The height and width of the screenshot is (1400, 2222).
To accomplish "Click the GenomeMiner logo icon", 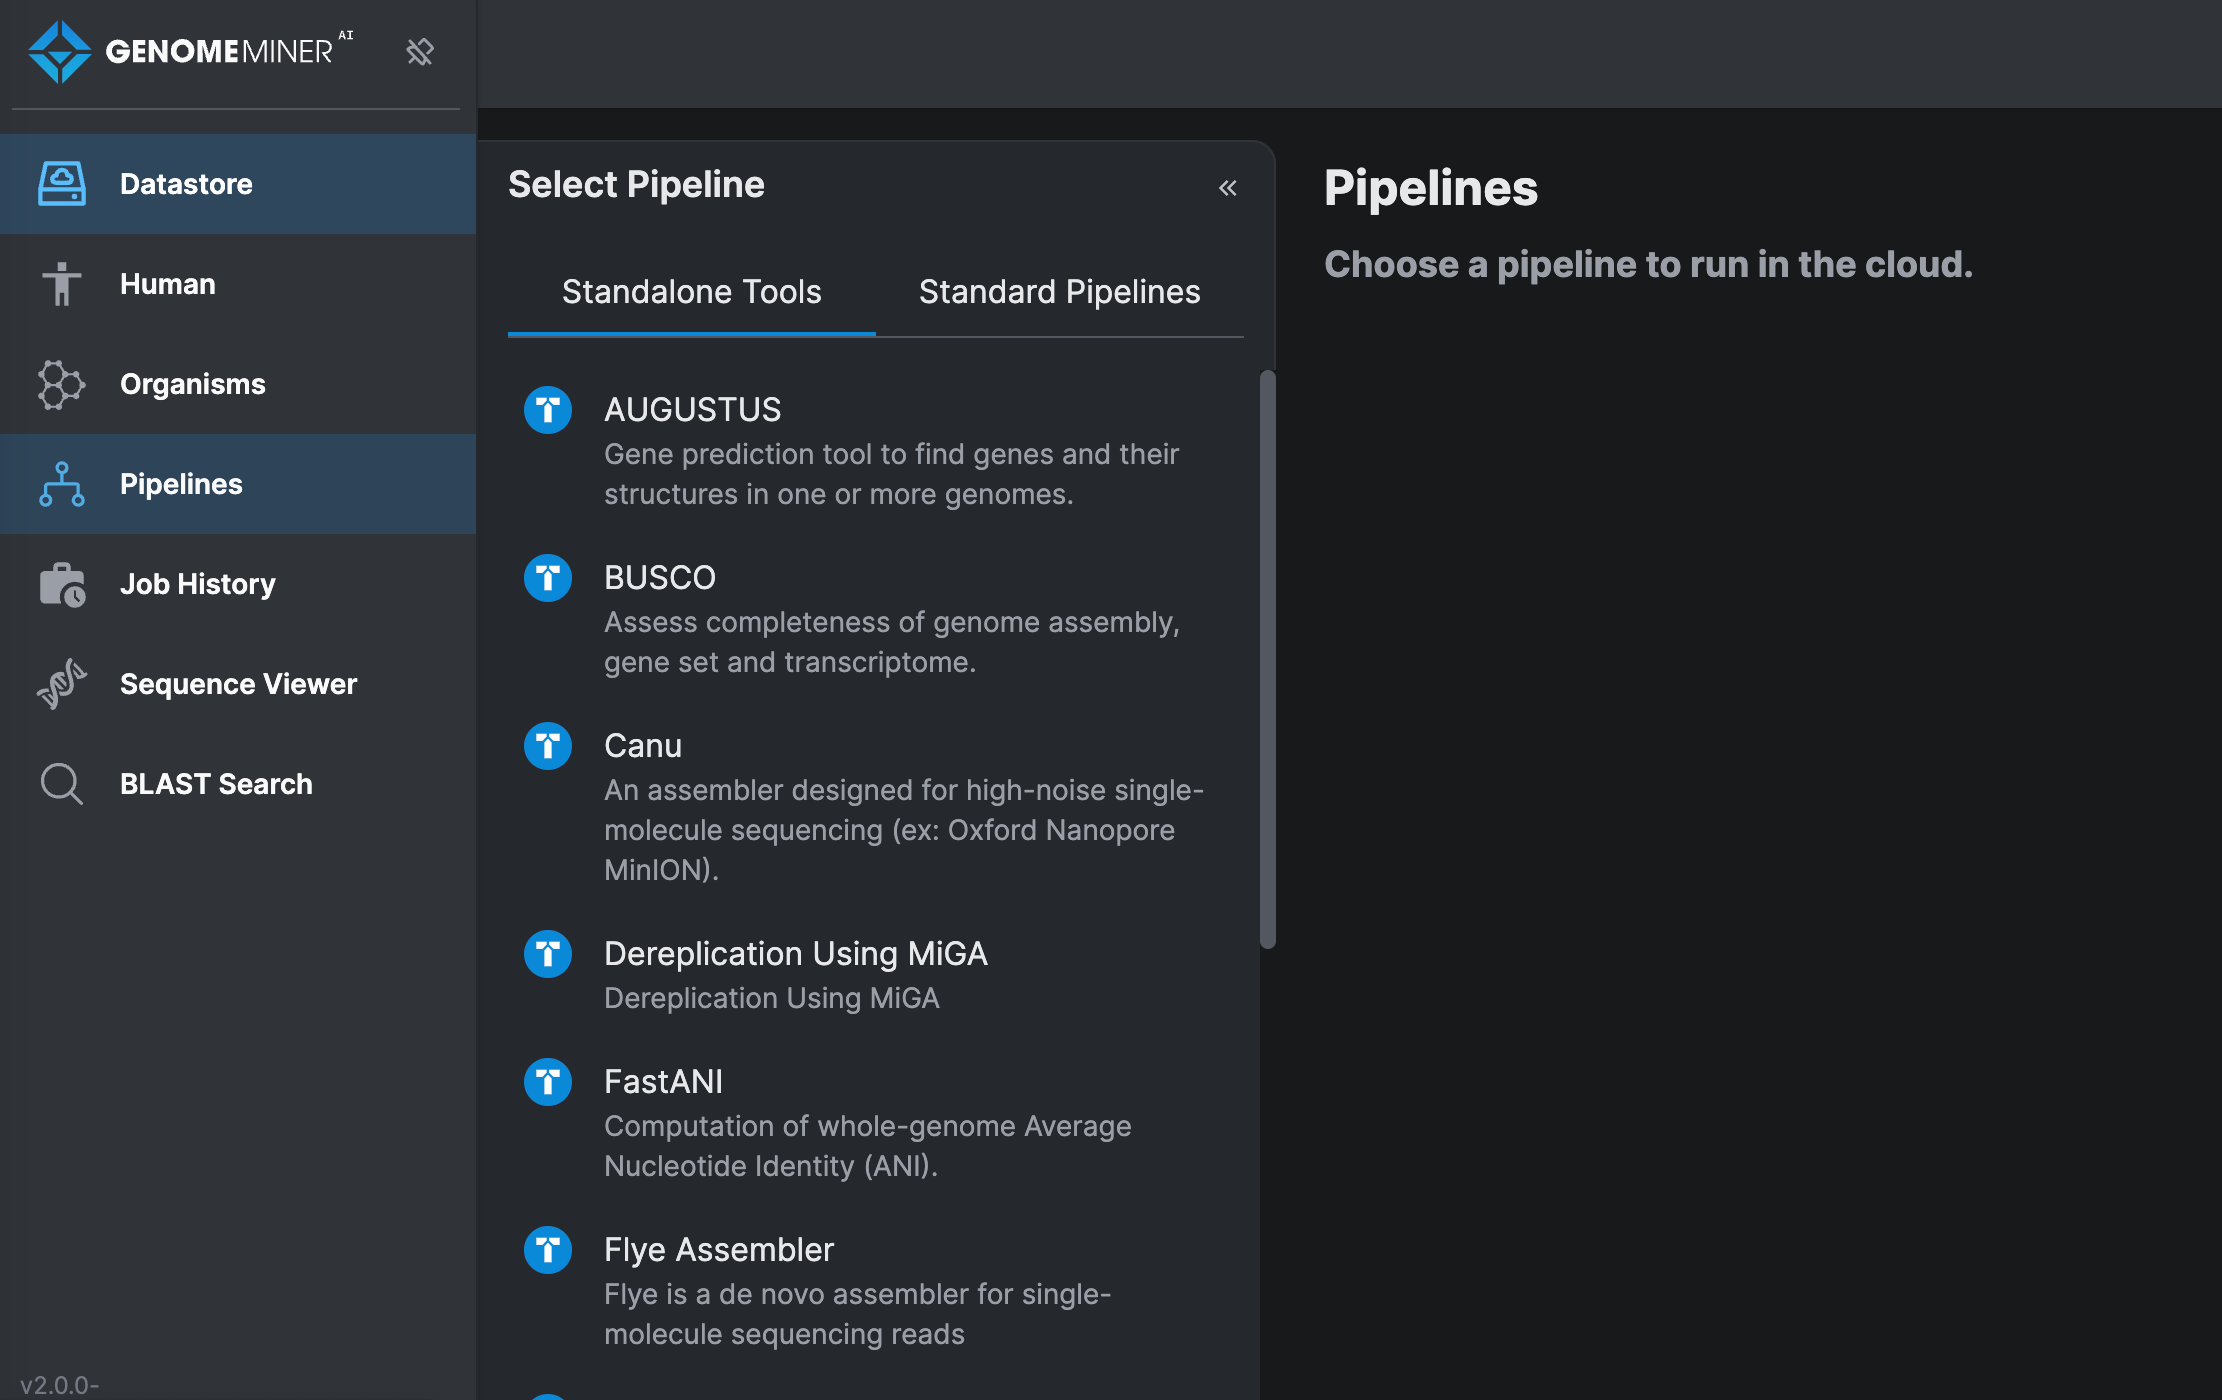I will [60, 52].
